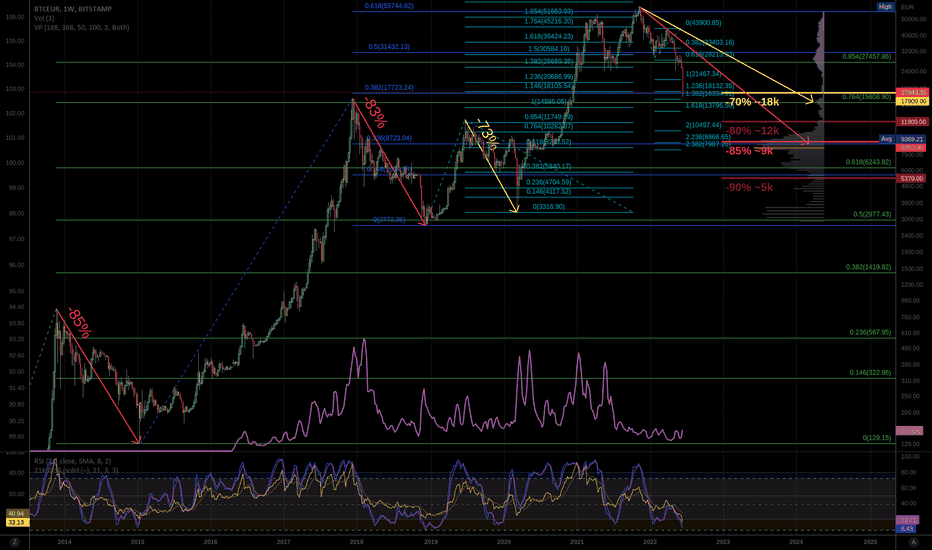This screenshot has height=550, width=932.
Task: Click the 9369.21 average price label
Action: [911, 139]
